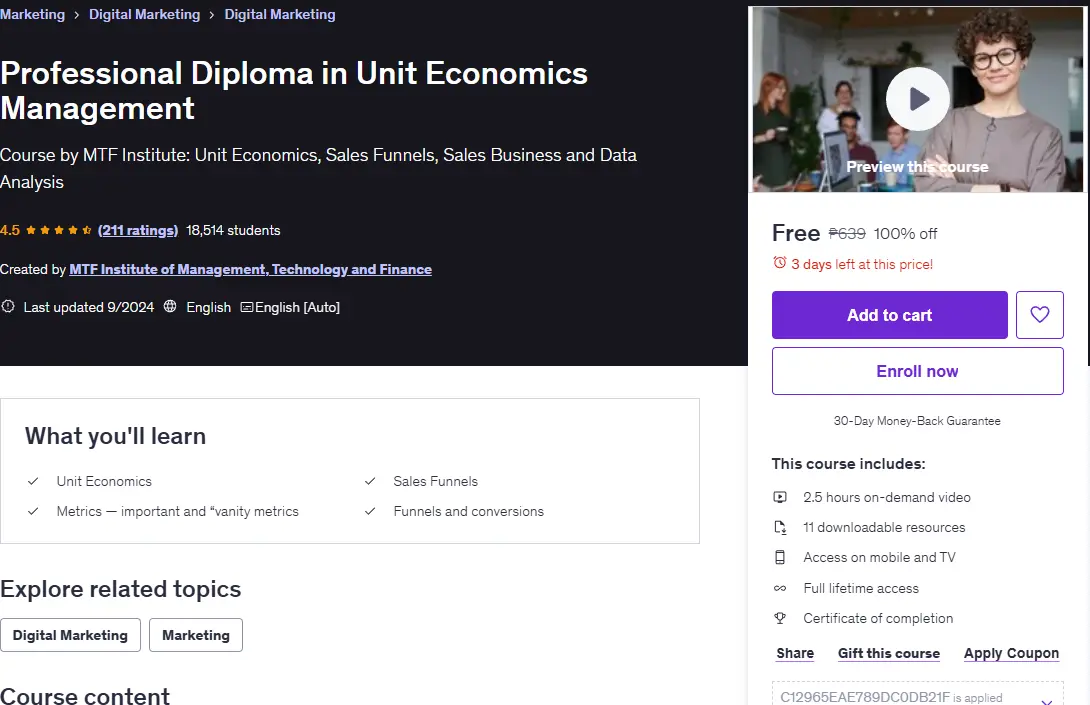Screen dimensions: 1090x705
Task: Click checkmark beside Unit Economics
Action: (33, 481)
